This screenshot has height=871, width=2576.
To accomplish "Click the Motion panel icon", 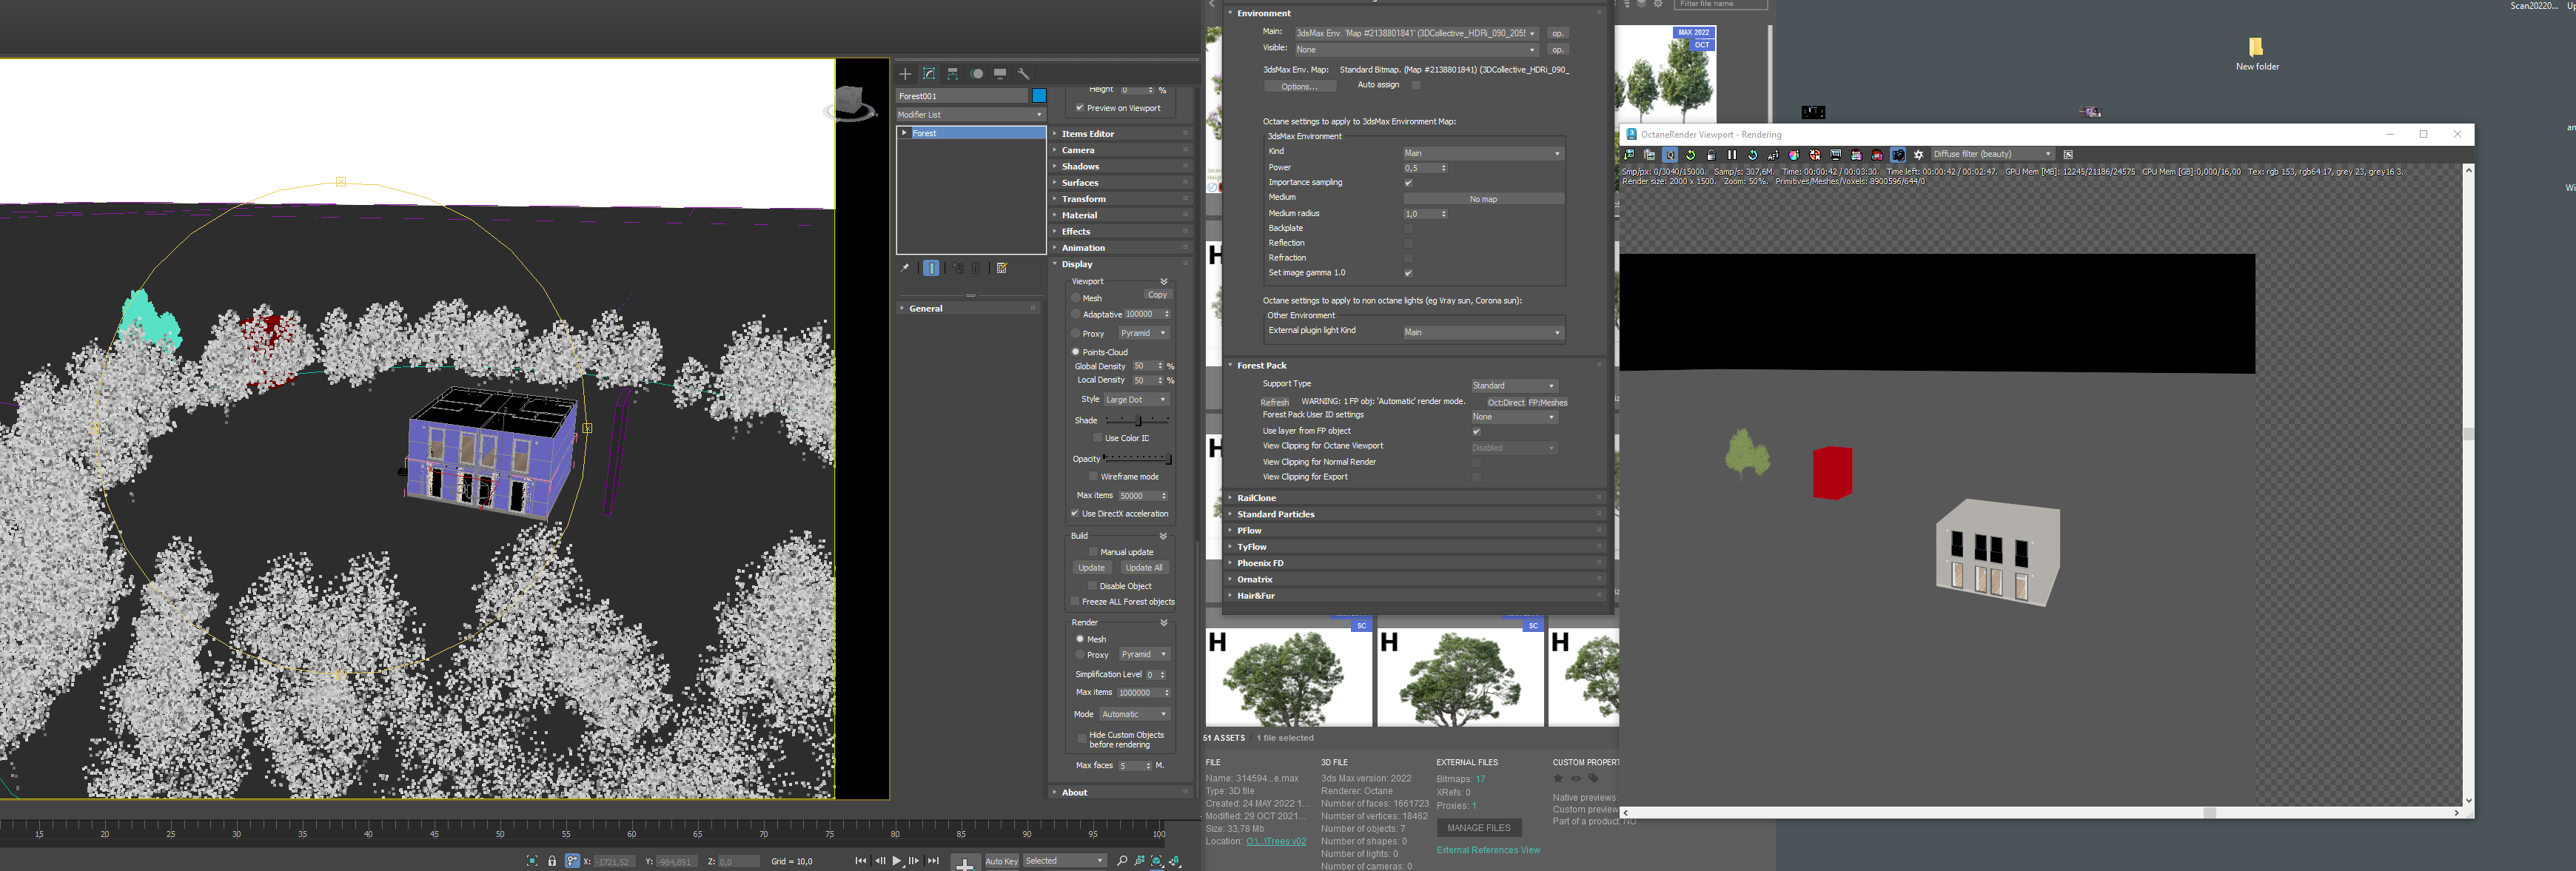I will click(x=976, y=74).
